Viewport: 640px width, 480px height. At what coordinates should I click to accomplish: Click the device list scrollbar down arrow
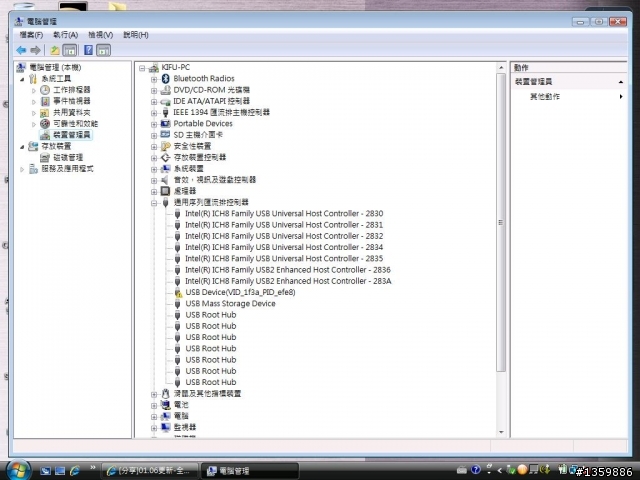tap(501, 432)
